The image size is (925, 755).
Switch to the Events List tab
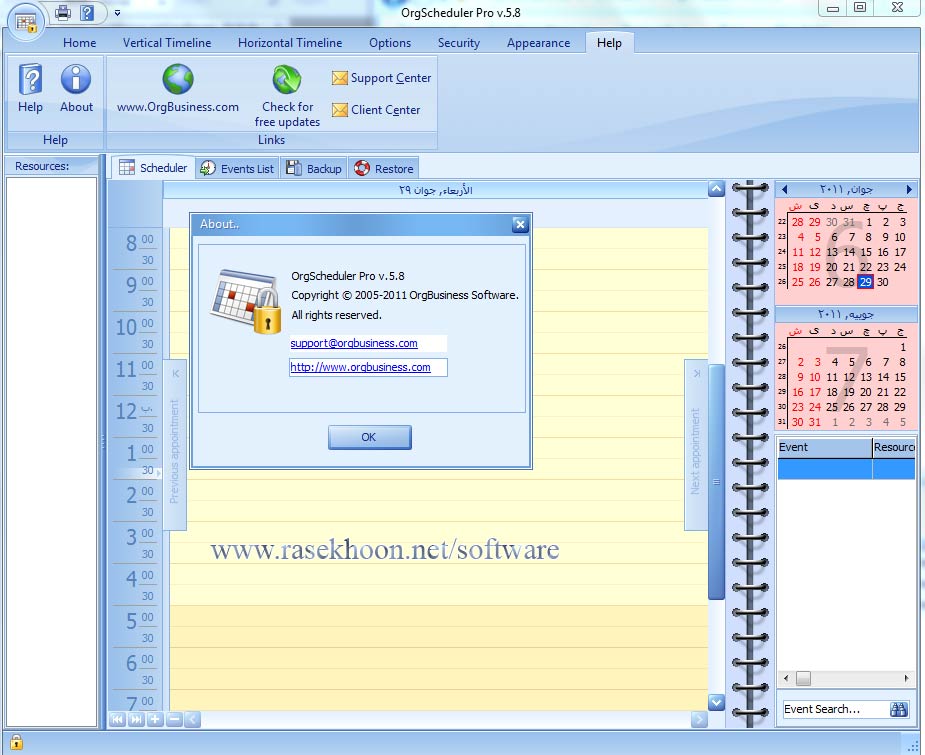click(x=237, y=169)
